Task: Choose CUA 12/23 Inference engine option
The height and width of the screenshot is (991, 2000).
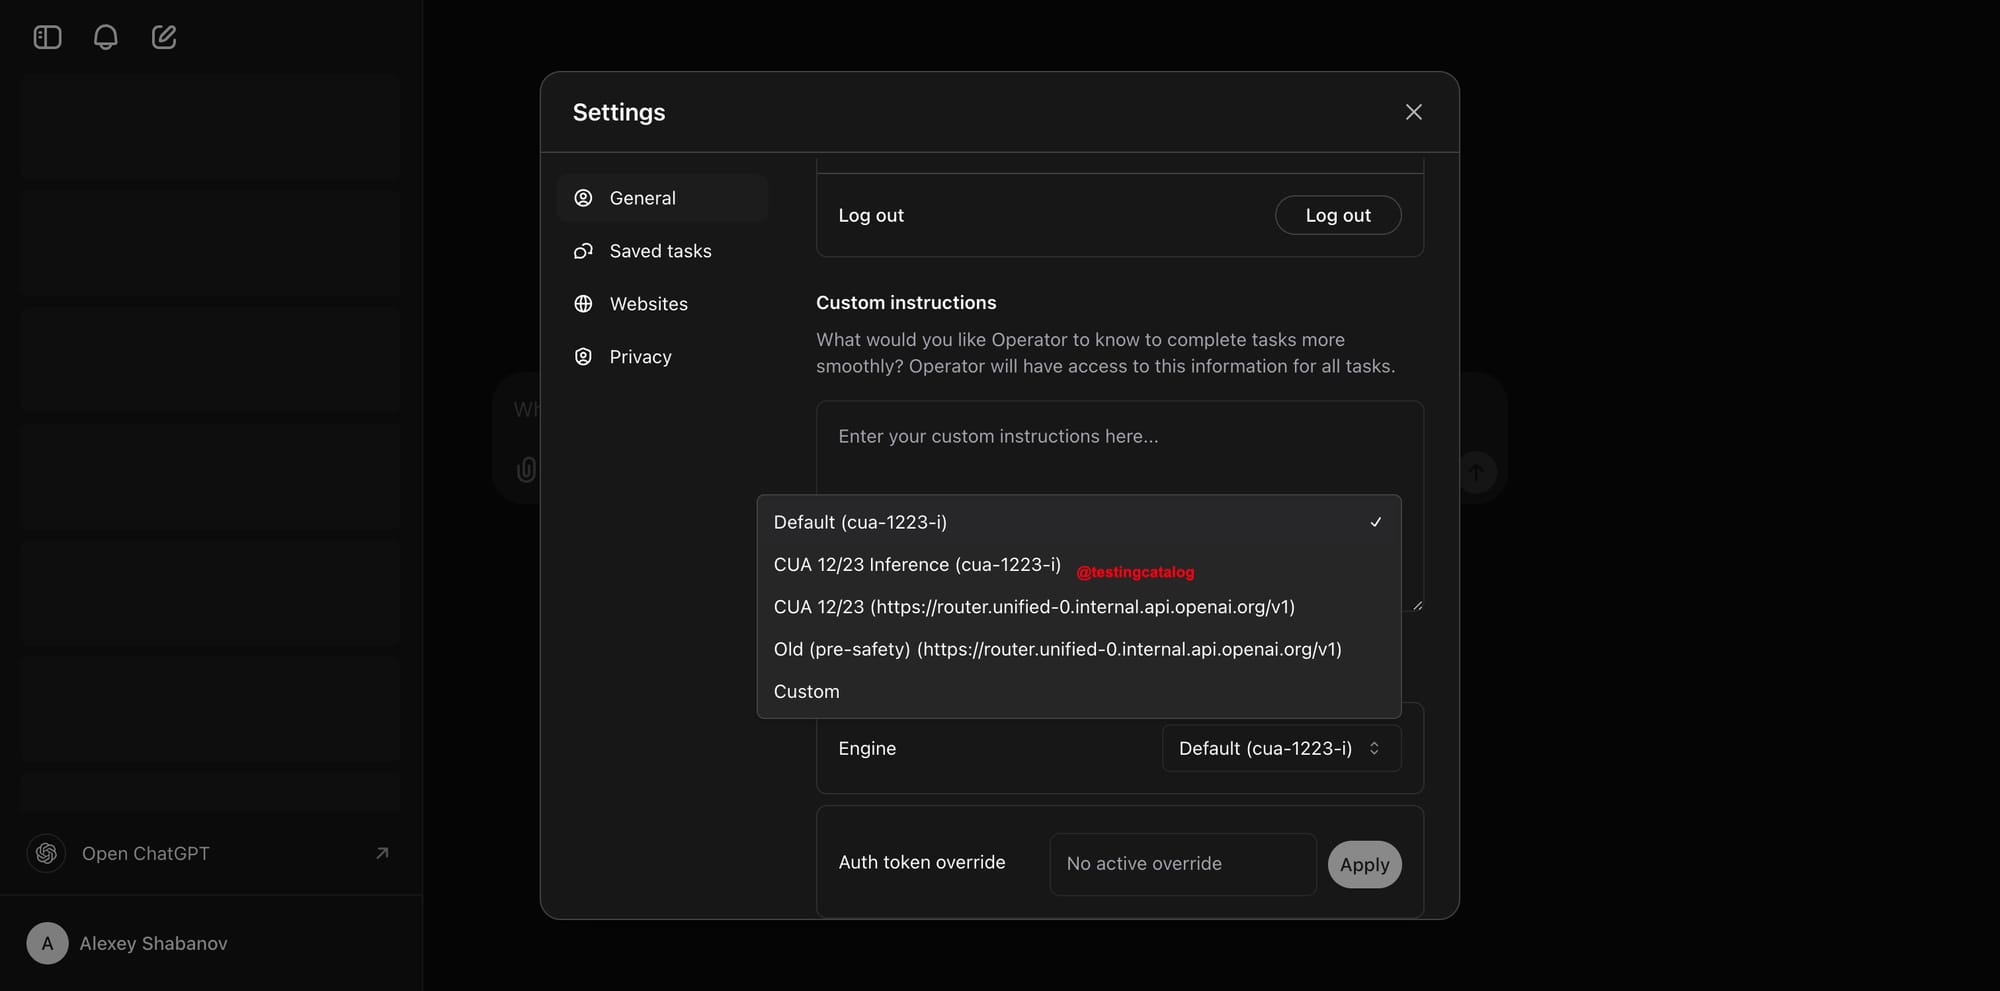Action: [x=1079, y=565]
